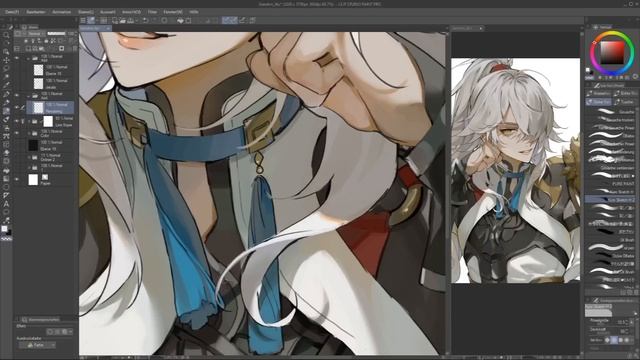Click the tilted ruler icon after the snap icons
This screenshot has width=640, height=360.
coord(243,20)
